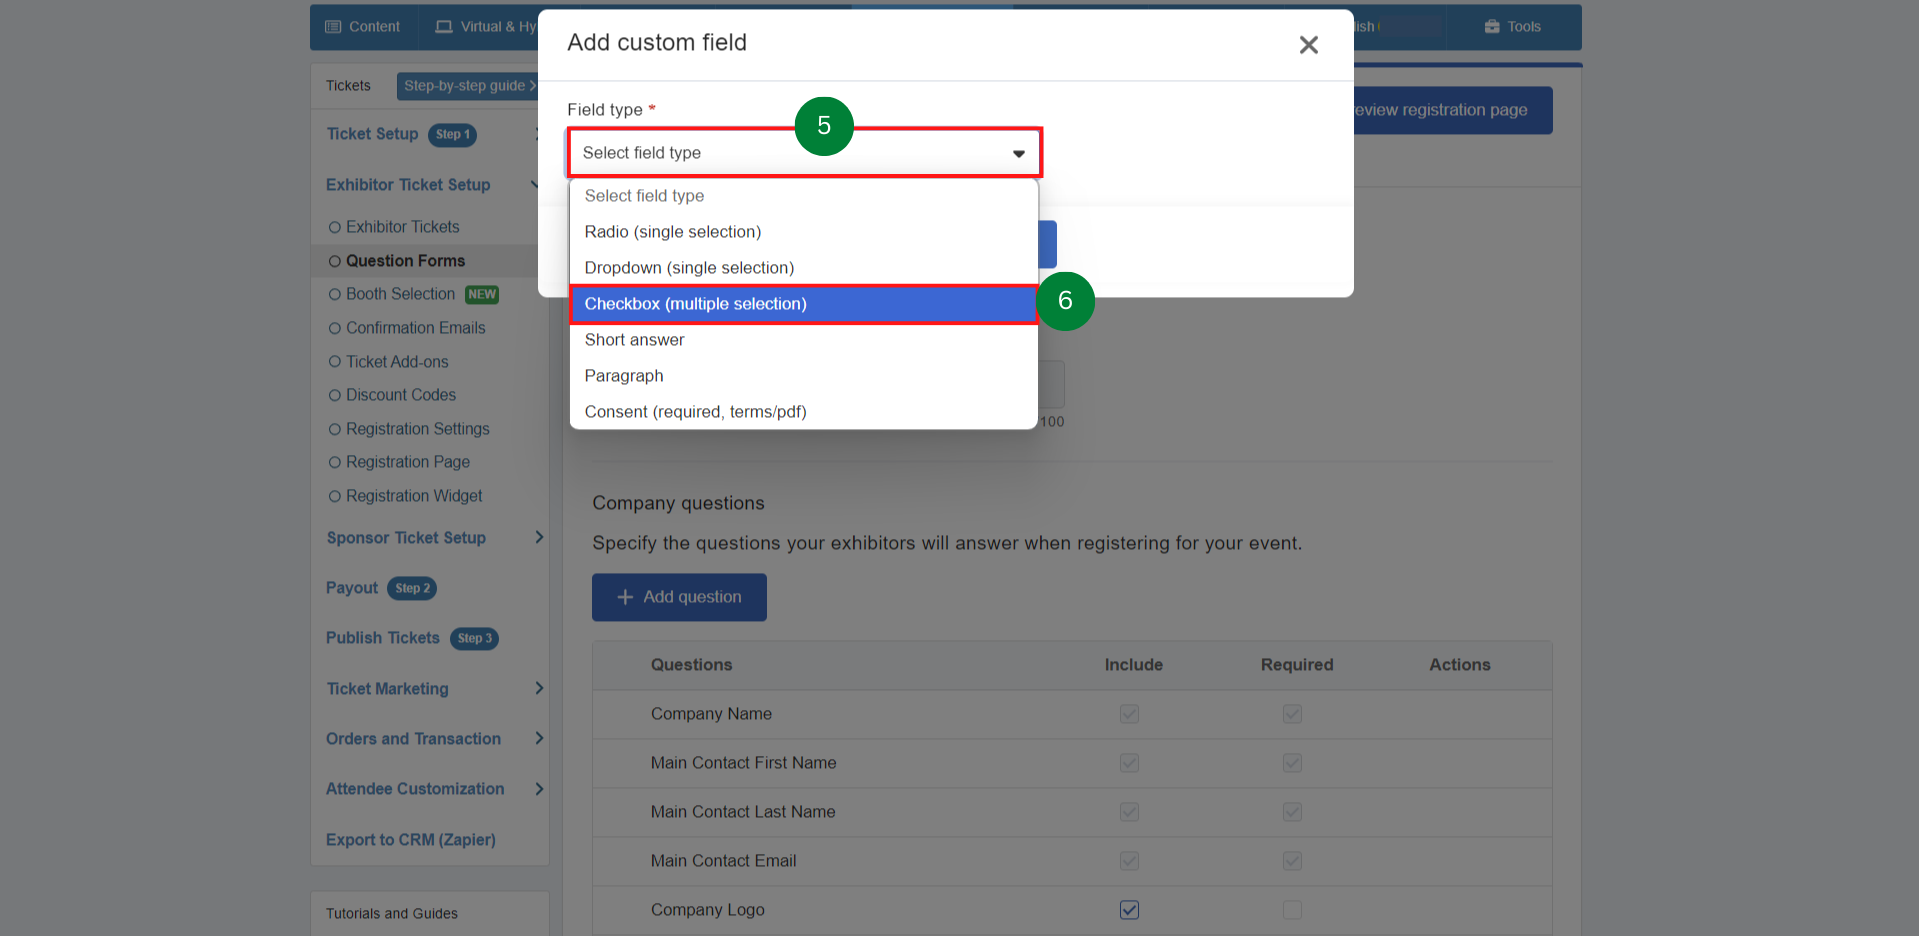Click the plus icon on Add question
This screenshot has width=1920, height=936.
point(625,597)
